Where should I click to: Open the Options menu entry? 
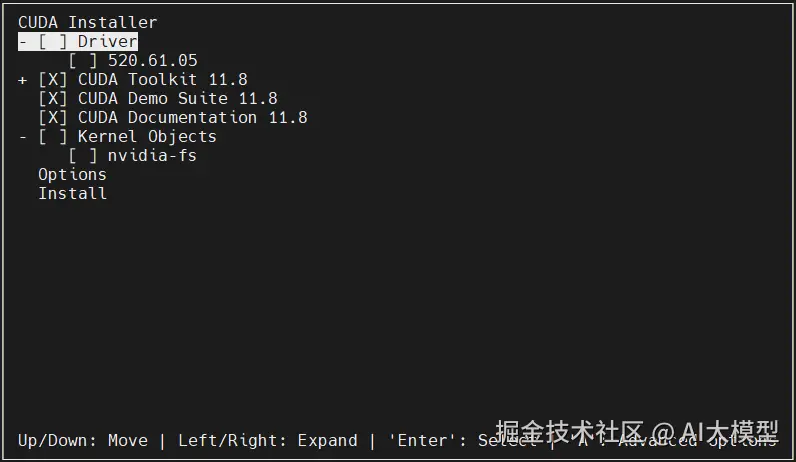(72, 175)
